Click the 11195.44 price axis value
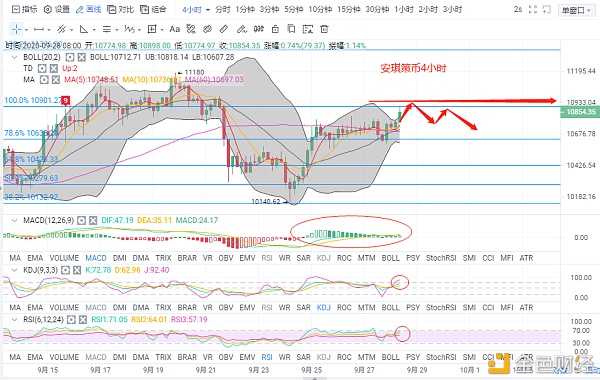600x380 pixels. (581, 71)
